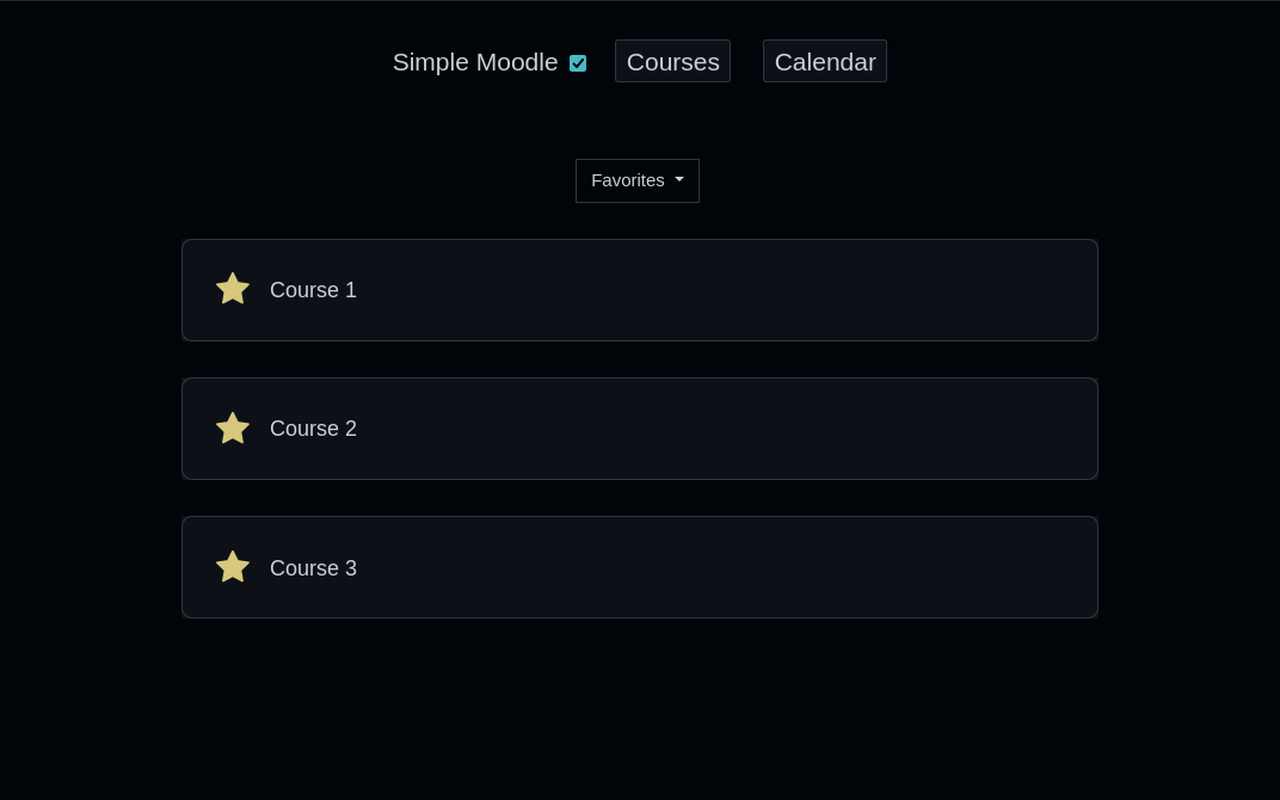This screenshot has height=800, width=1280.
Task: Select the Course 3 card
Action: point(640,567)
